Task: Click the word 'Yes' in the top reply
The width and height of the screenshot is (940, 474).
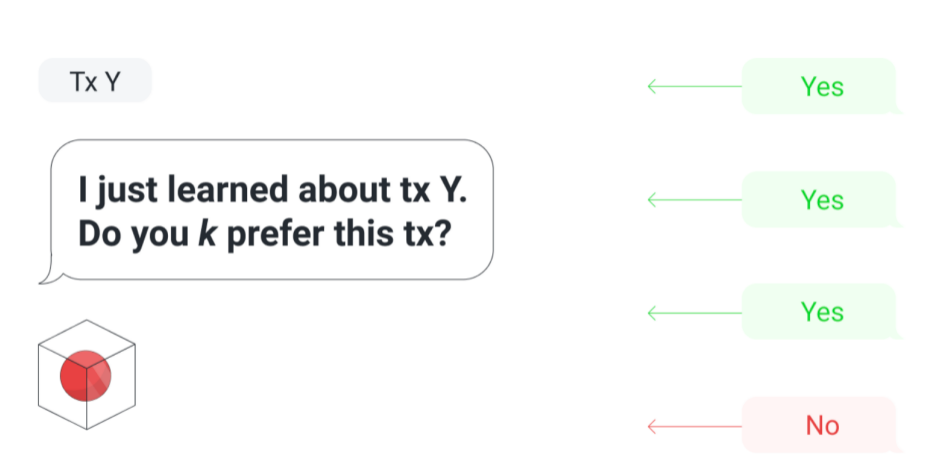Action: tap(822, 87)
